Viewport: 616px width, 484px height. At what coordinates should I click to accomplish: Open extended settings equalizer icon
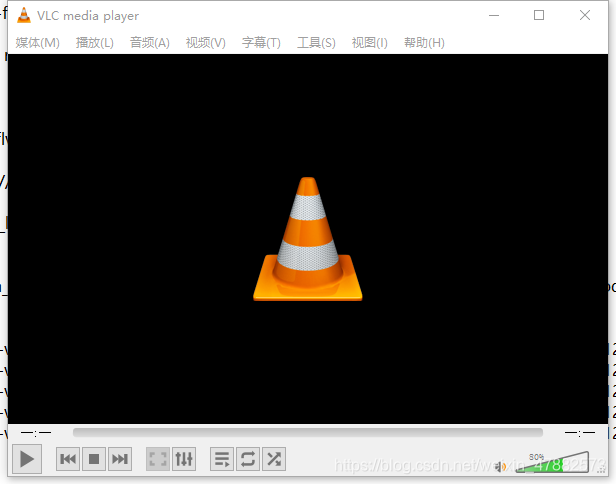(x=184, y=458)
